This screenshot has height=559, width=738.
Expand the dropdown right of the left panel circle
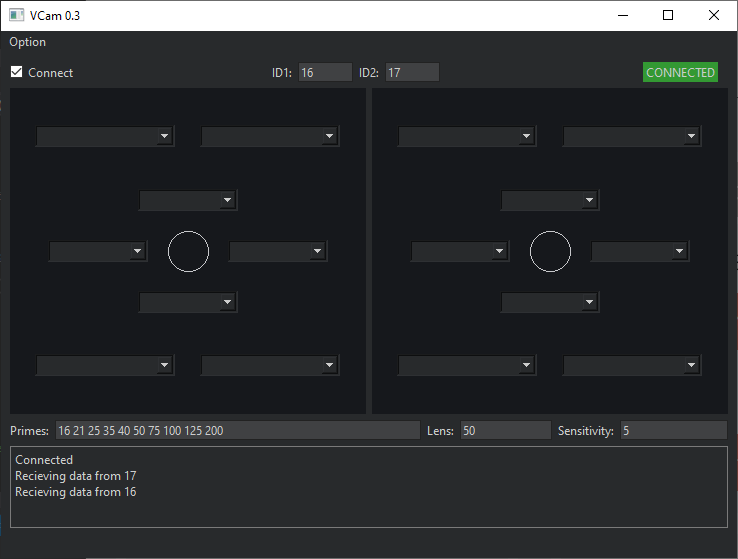click(278, 251)
